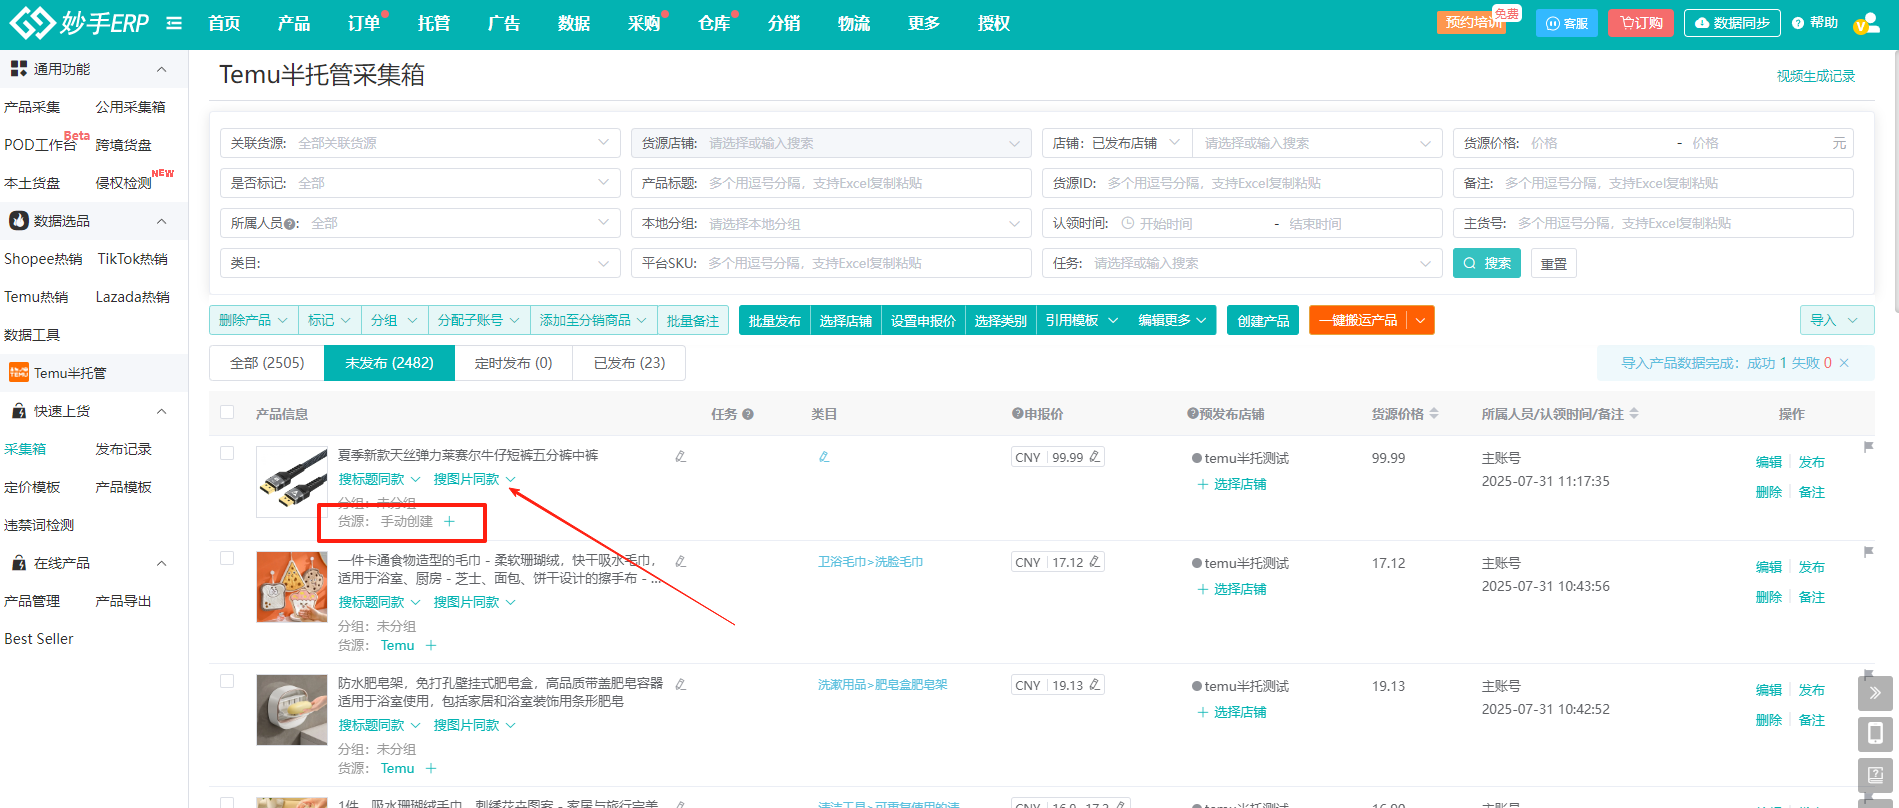Image resolution: width=1899 pixels, height=808 pixels.
Task: Open 货源店铺 select box
Action: tap(831, 143)
